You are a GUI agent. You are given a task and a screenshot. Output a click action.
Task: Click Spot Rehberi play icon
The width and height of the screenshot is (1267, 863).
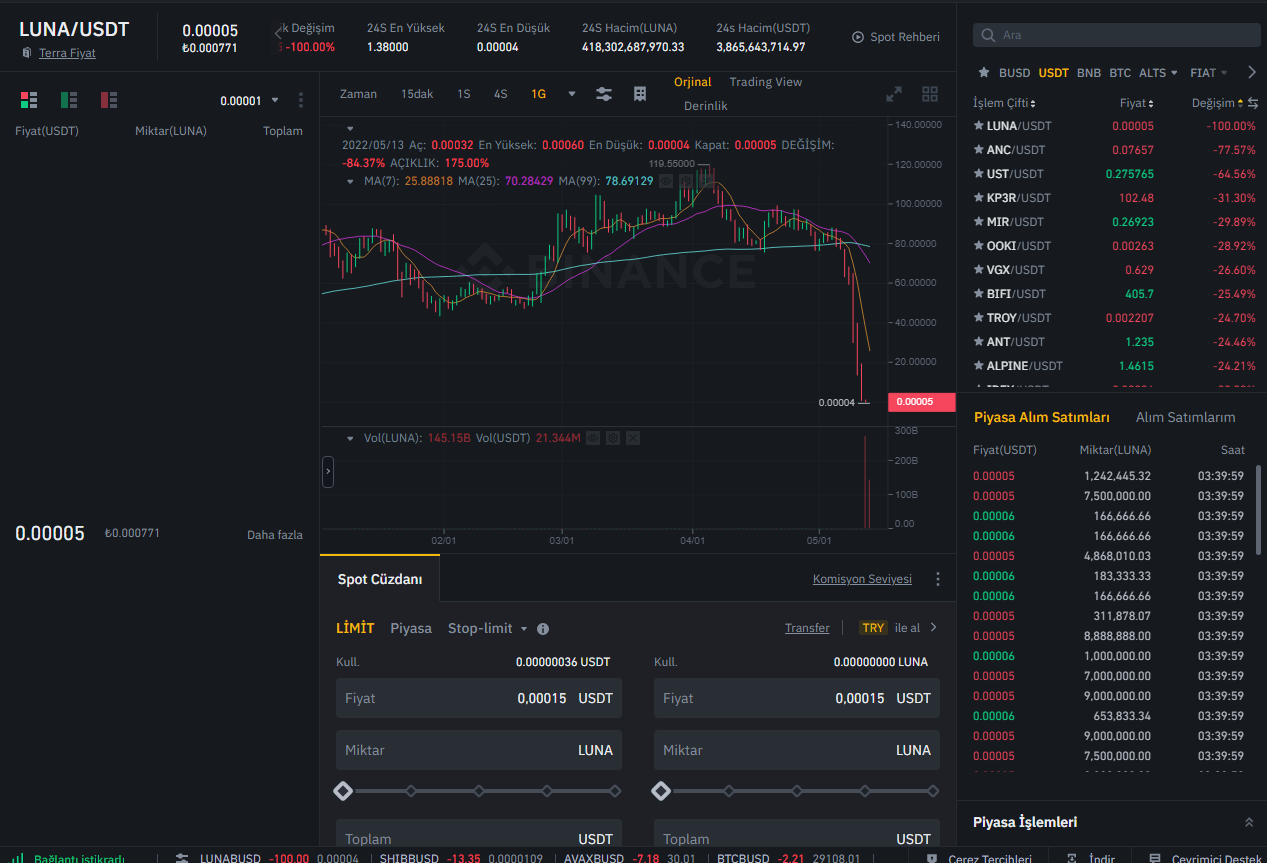pos(858,37)
